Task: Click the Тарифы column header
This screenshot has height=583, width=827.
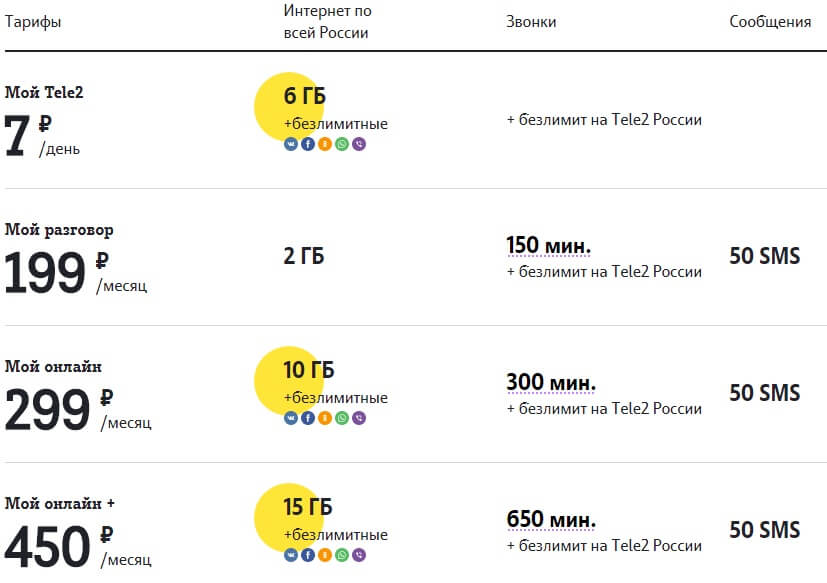Action: pos(33,22)
